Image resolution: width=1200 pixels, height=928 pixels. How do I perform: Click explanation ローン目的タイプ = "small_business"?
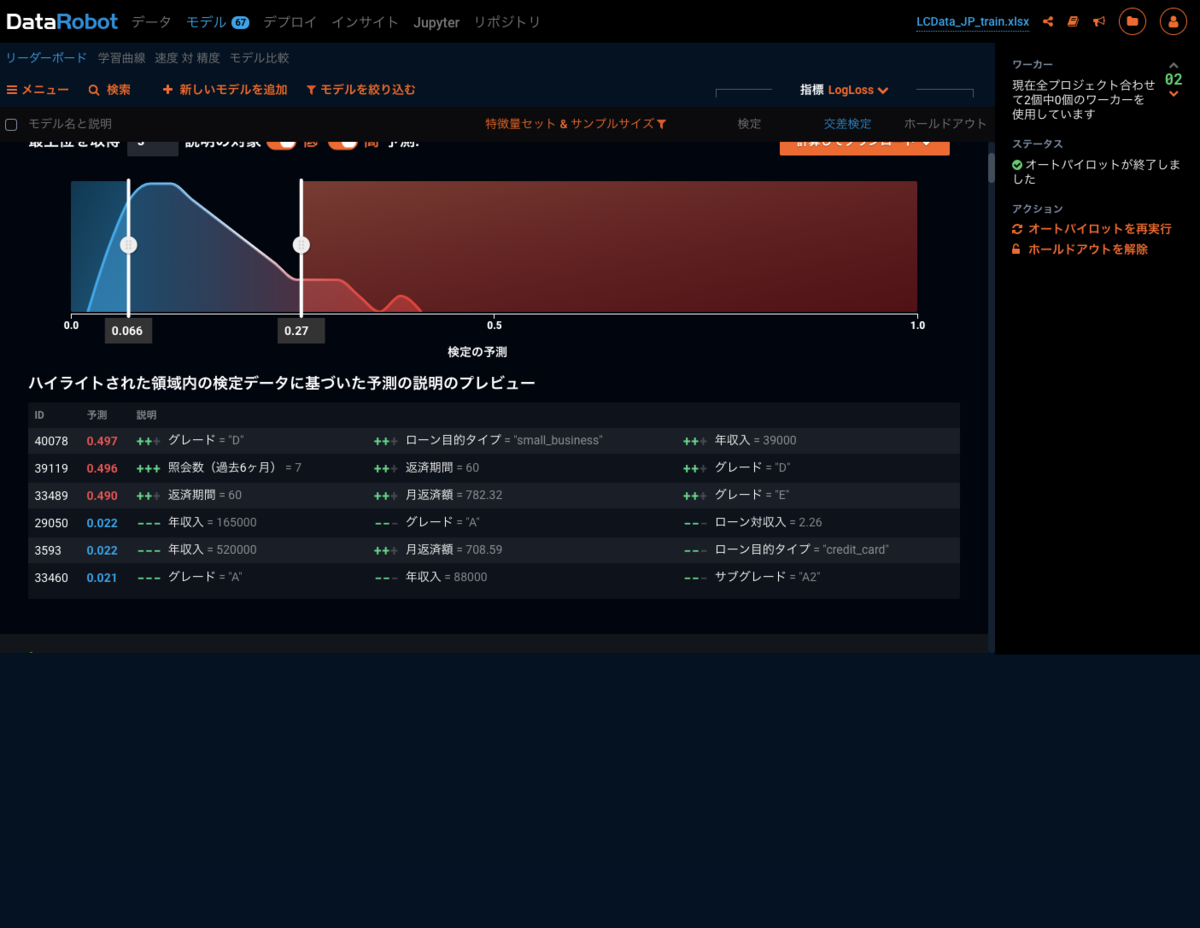[504, 441]
